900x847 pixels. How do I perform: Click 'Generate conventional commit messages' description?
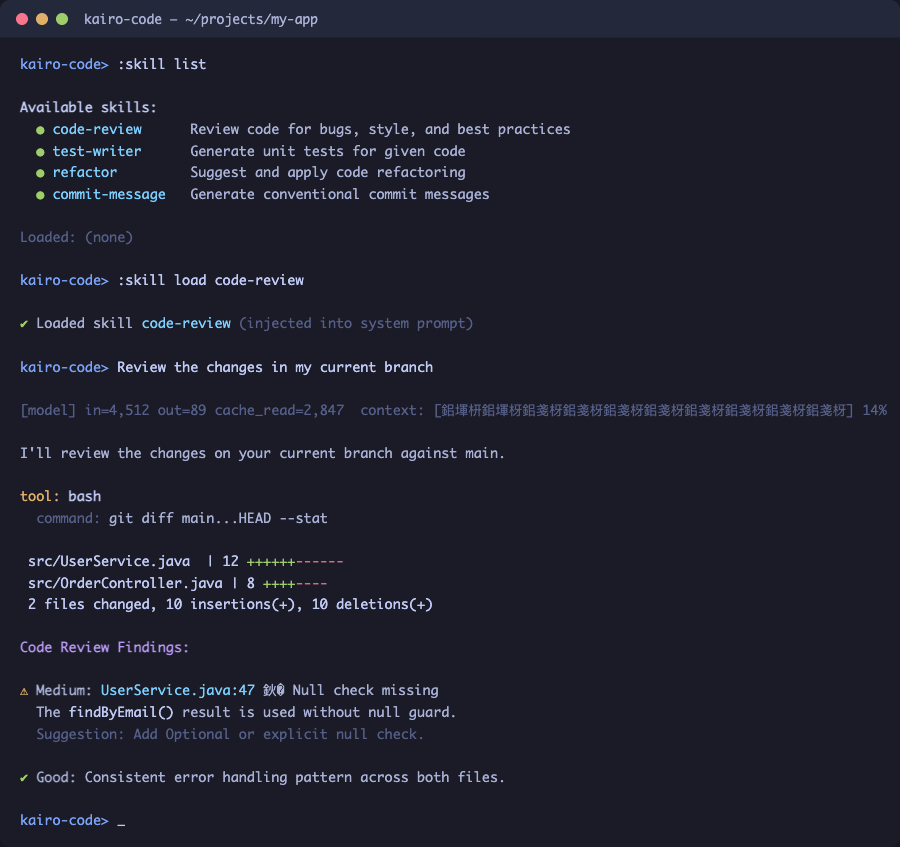(340, 194)
